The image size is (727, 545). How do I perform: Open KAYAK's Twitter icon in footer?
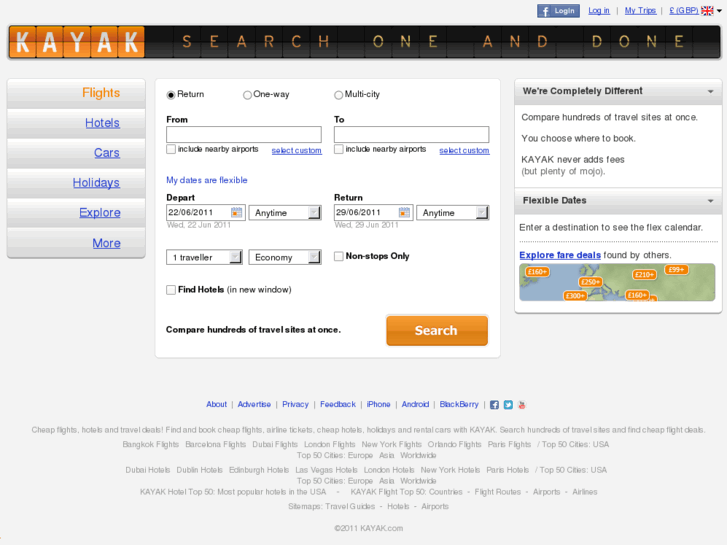(x=508, y=404)
